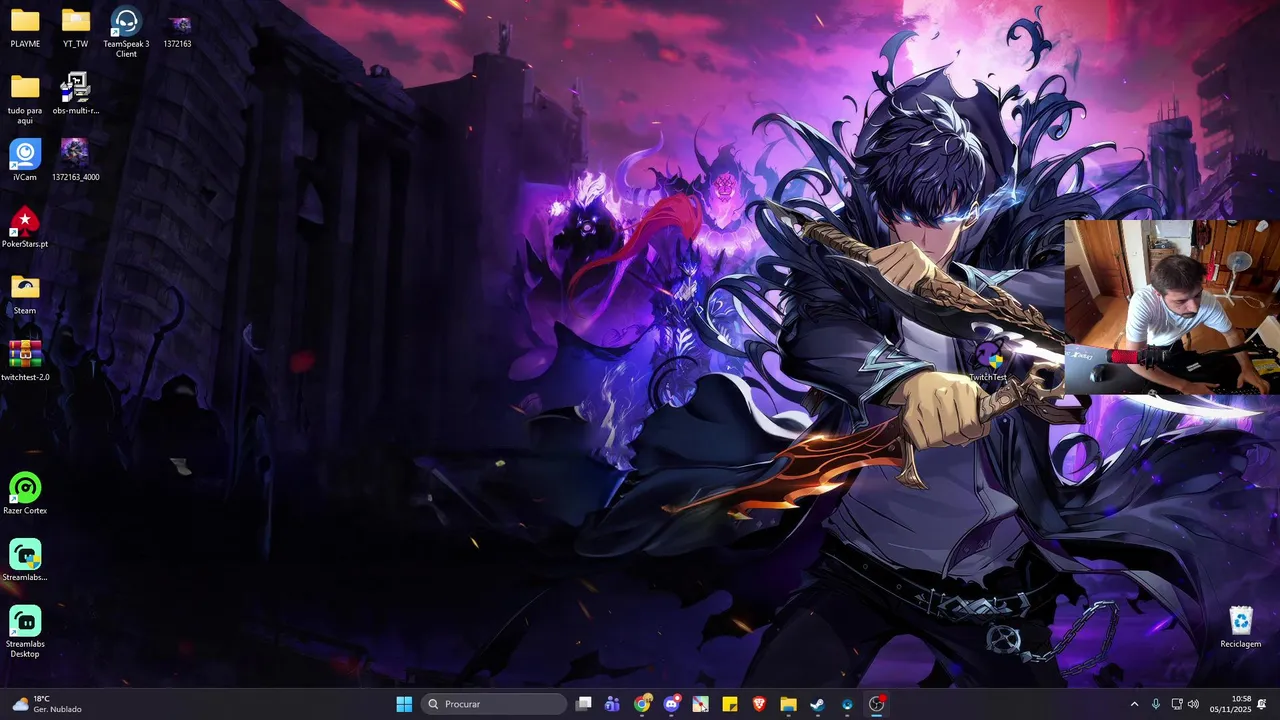
Task: Open the 1372163 image file icon
Action: (x=178, y=28)
